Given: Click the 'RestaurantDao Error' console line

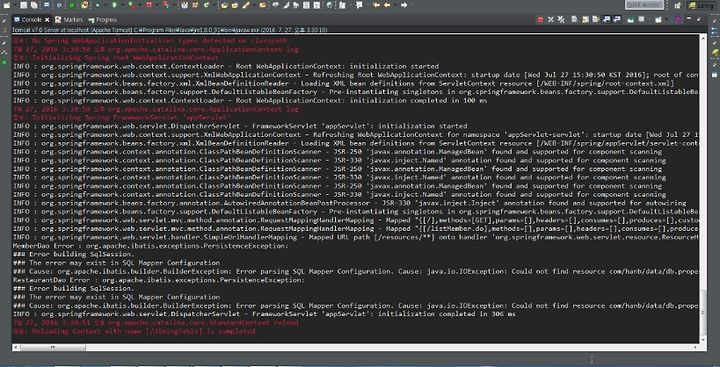Looking at the screenshot, I should tap(159, 280).
